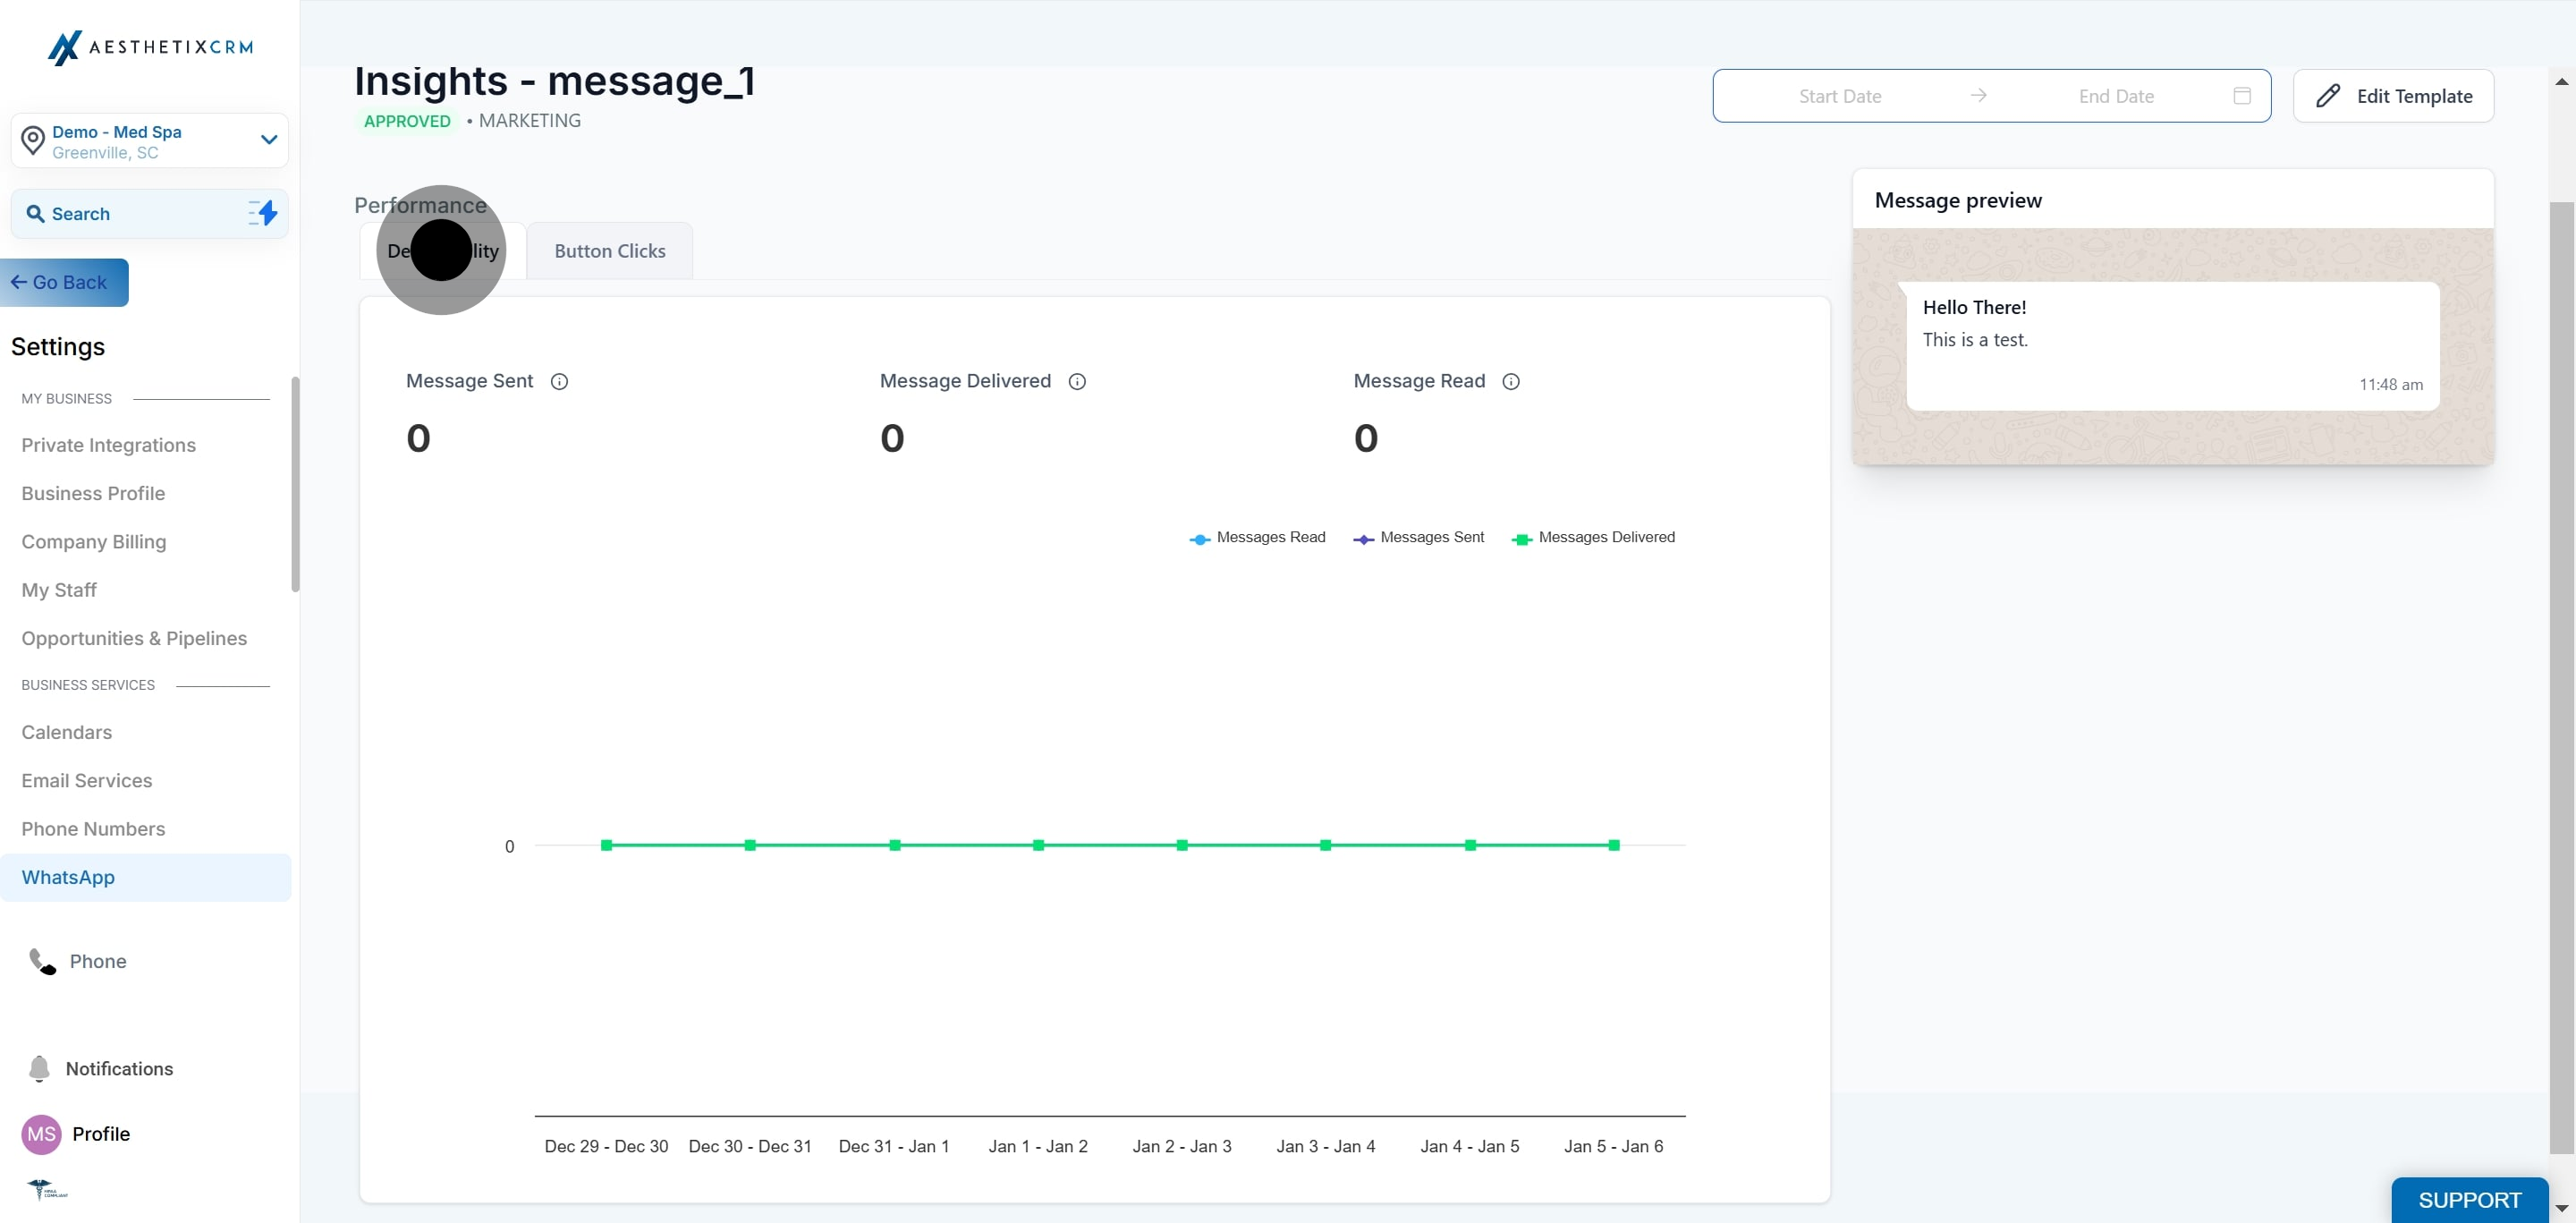Click the Notifications bell icon
The height and width of the screenshot is (1223, 2576).
[39, 1068]
